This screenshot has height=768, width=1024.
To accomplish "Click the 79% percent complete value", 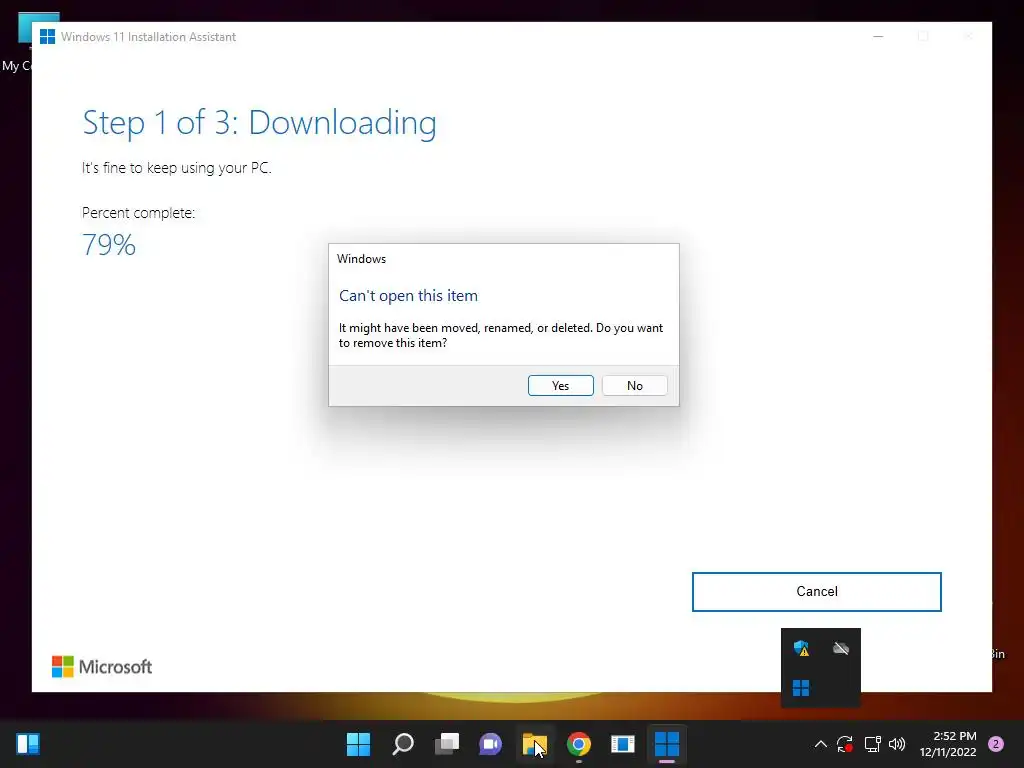I will tap(109, 245).
